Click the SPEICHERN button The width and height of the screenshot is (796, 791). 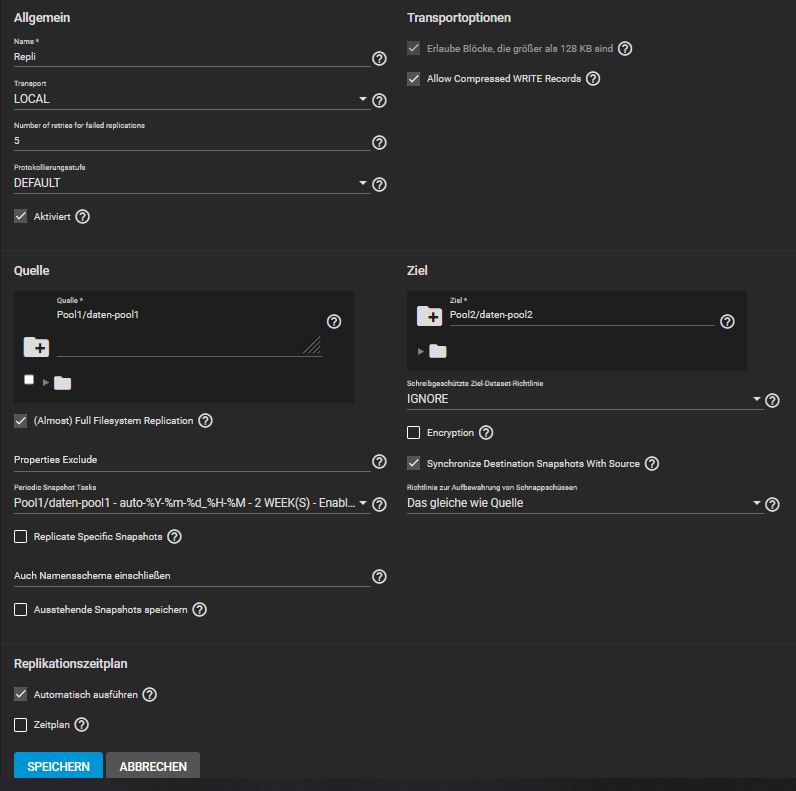pos(58,766)
